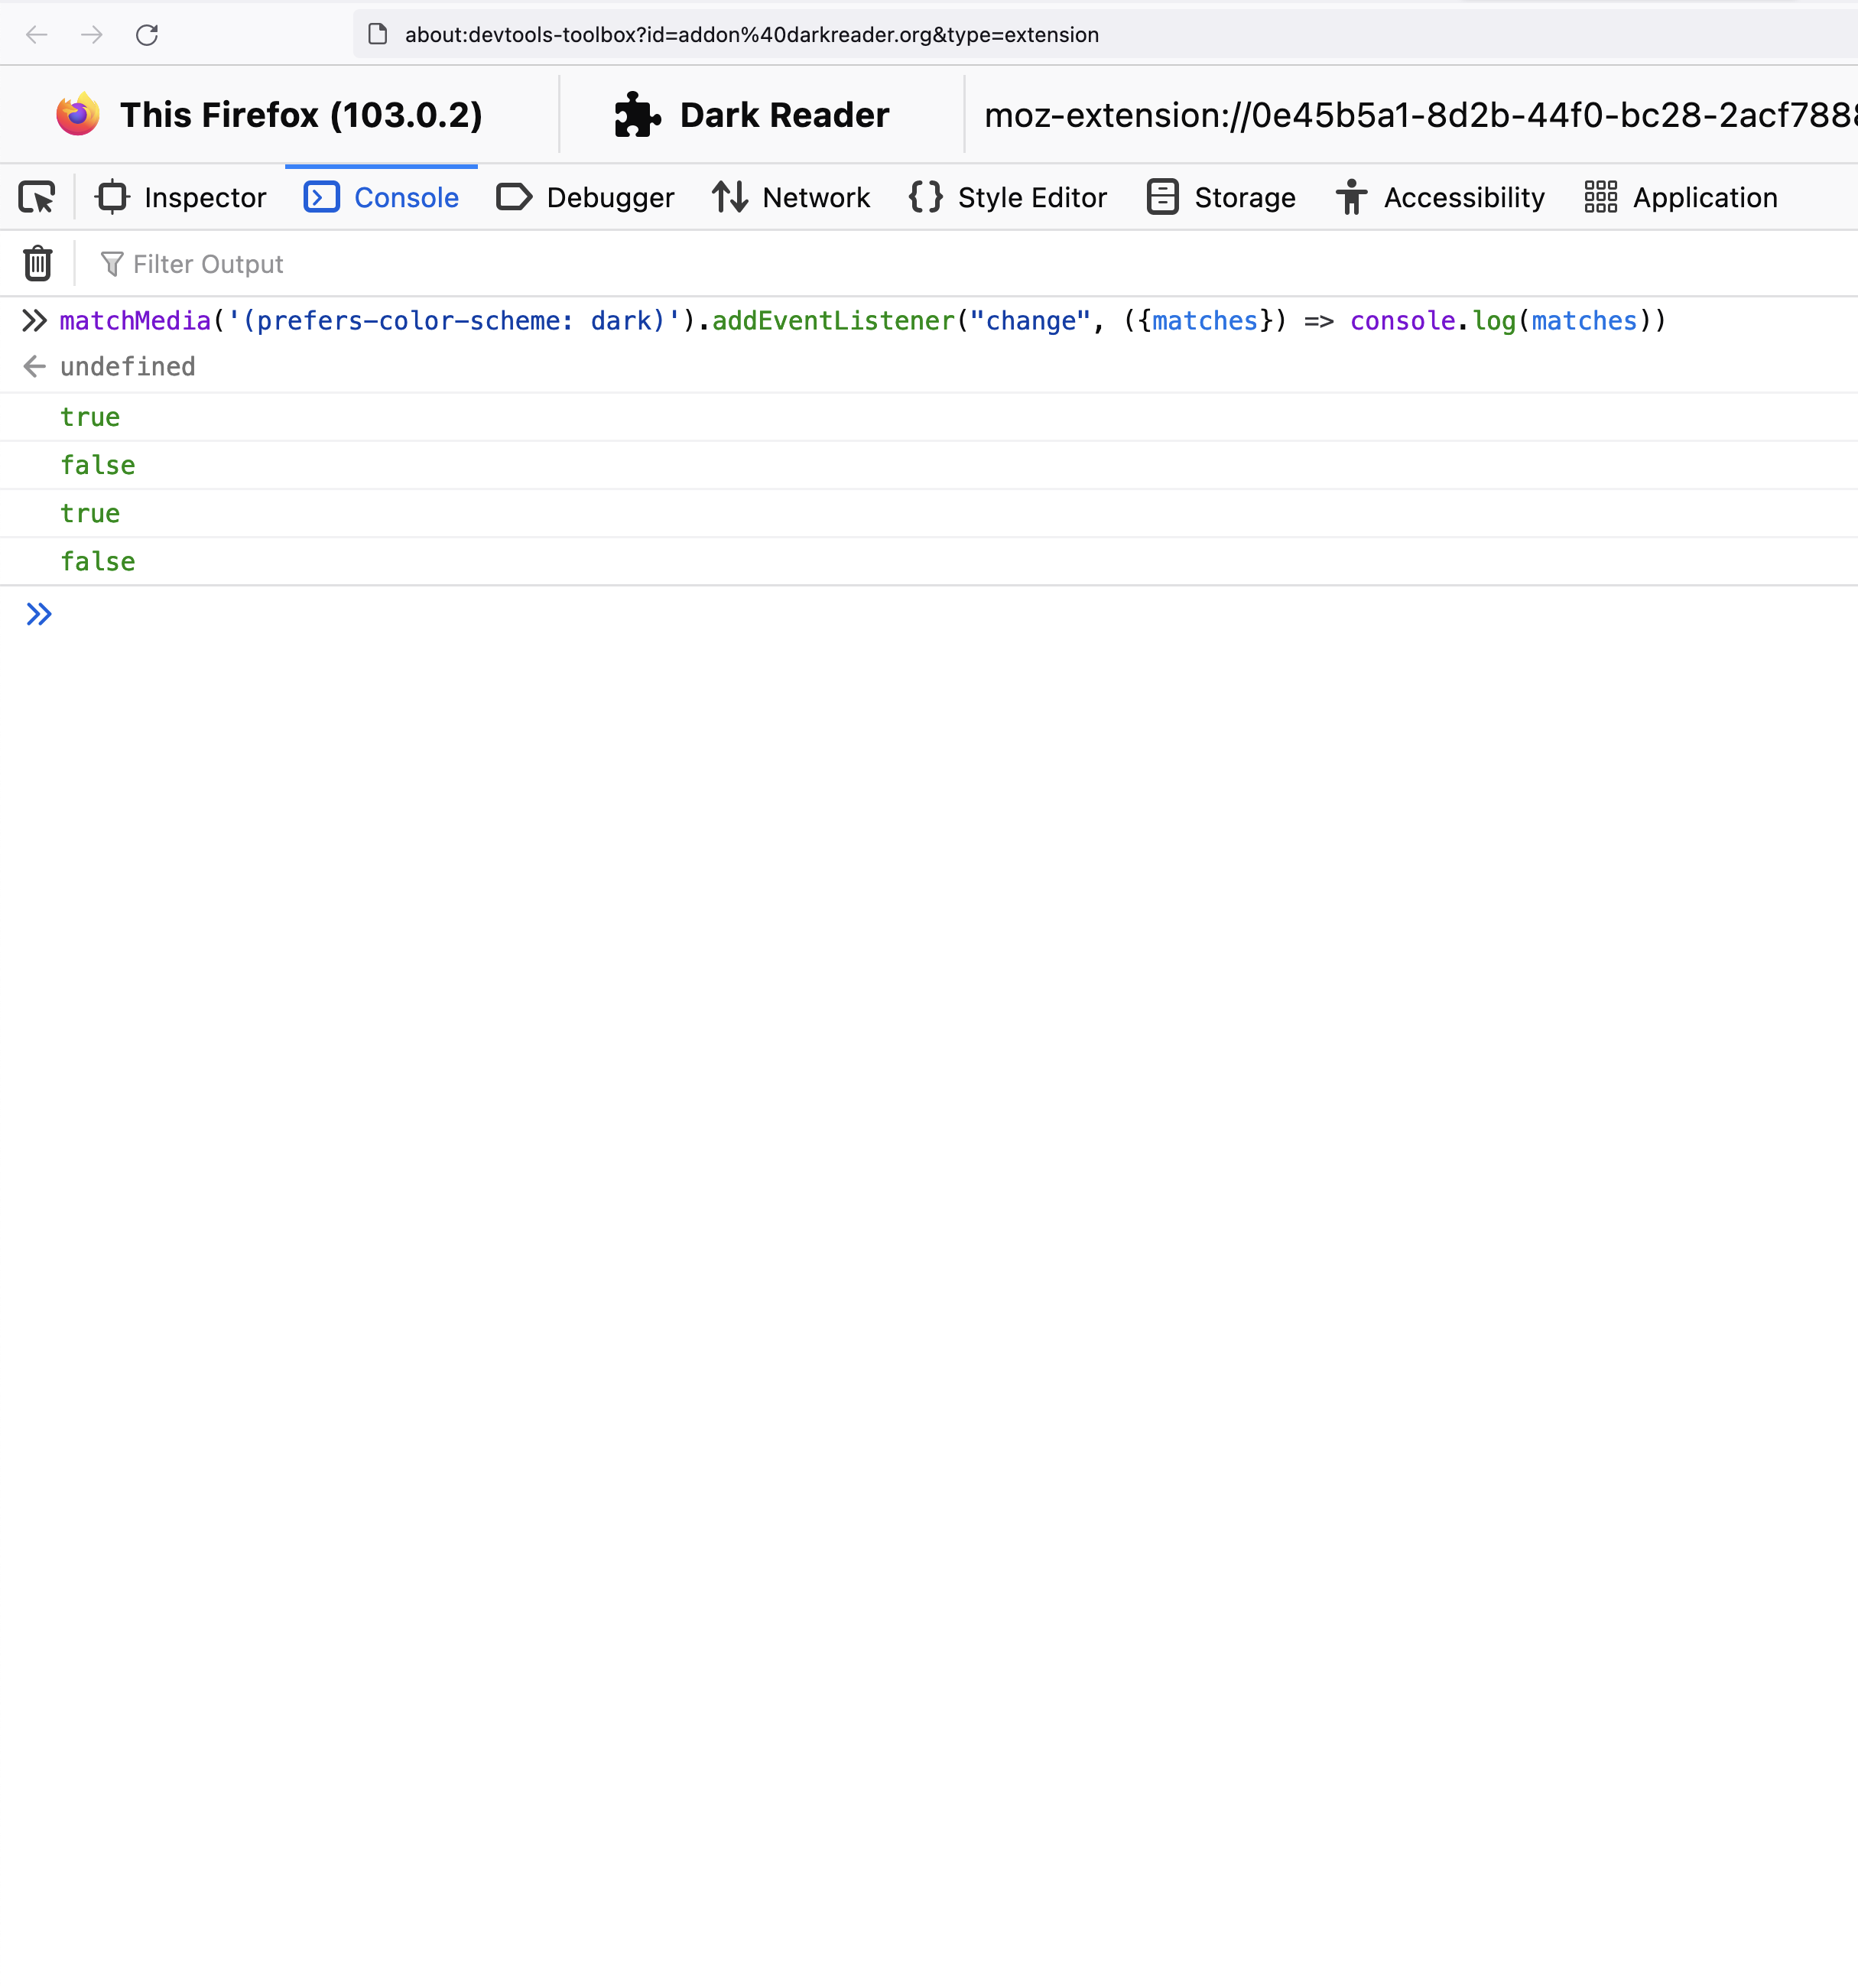Switch to the Console tab
The height and width of the screenshot is (1988, 1858).
[380, 197]
